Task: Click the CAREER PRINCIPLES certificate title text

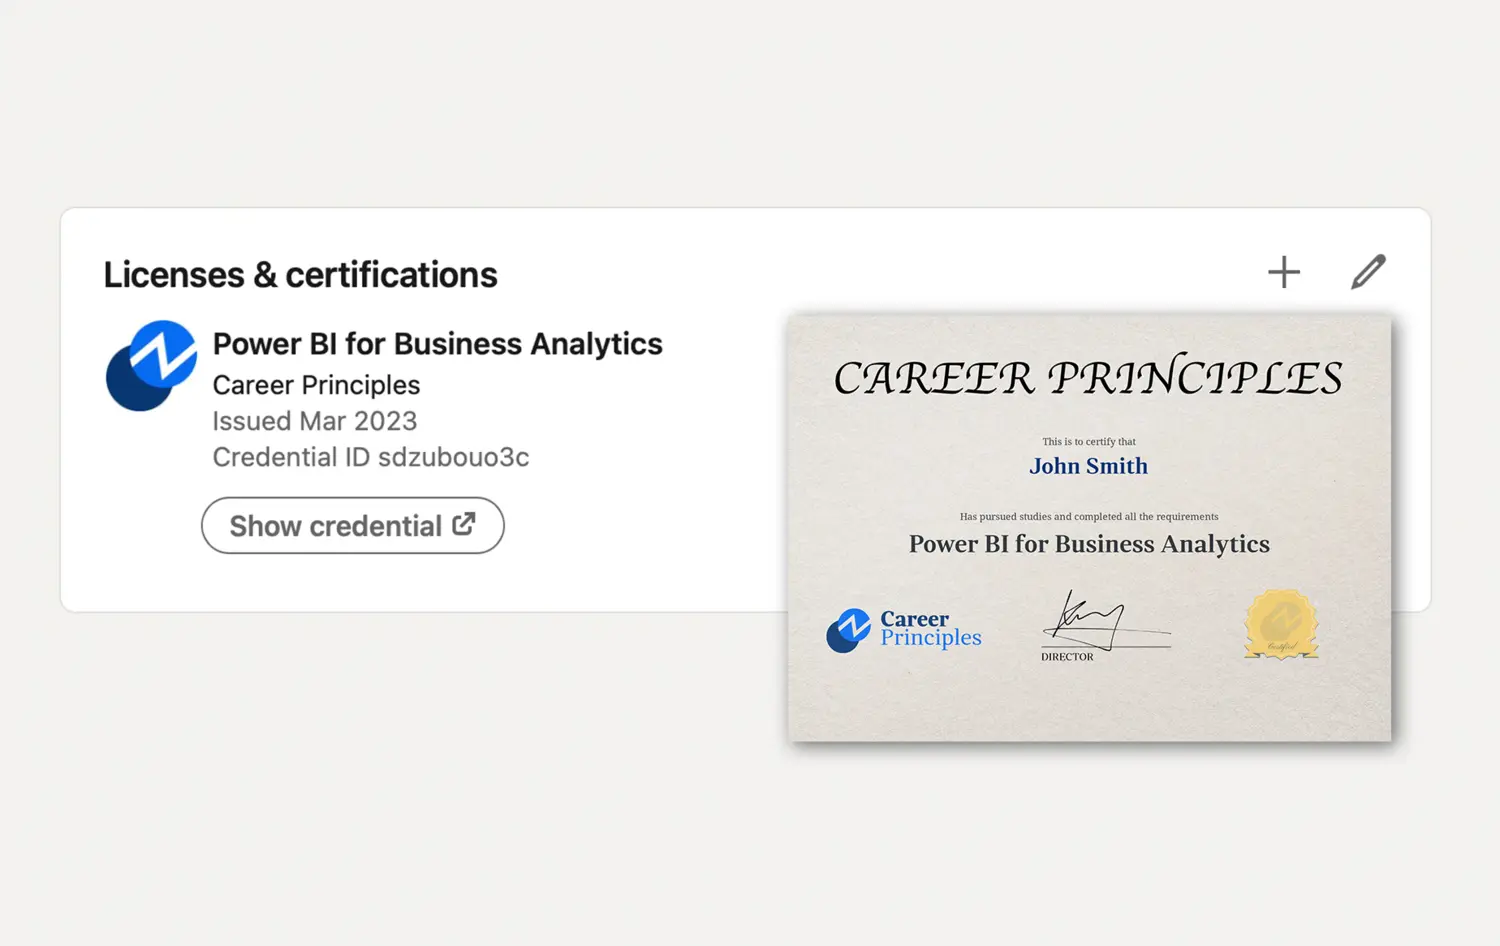Action: point(1088,378)
